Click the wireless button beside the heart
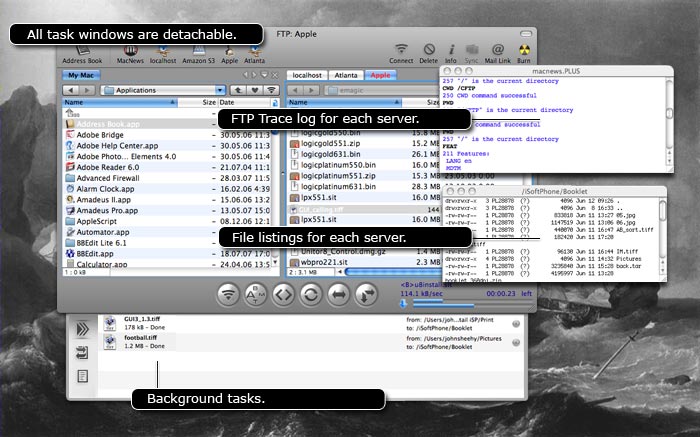Screen dimensions: 700x437 tap(271, 90)
